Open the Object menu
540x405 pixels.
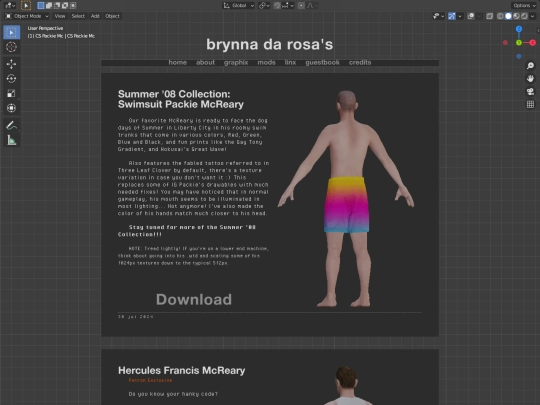[x=112, y=16]
